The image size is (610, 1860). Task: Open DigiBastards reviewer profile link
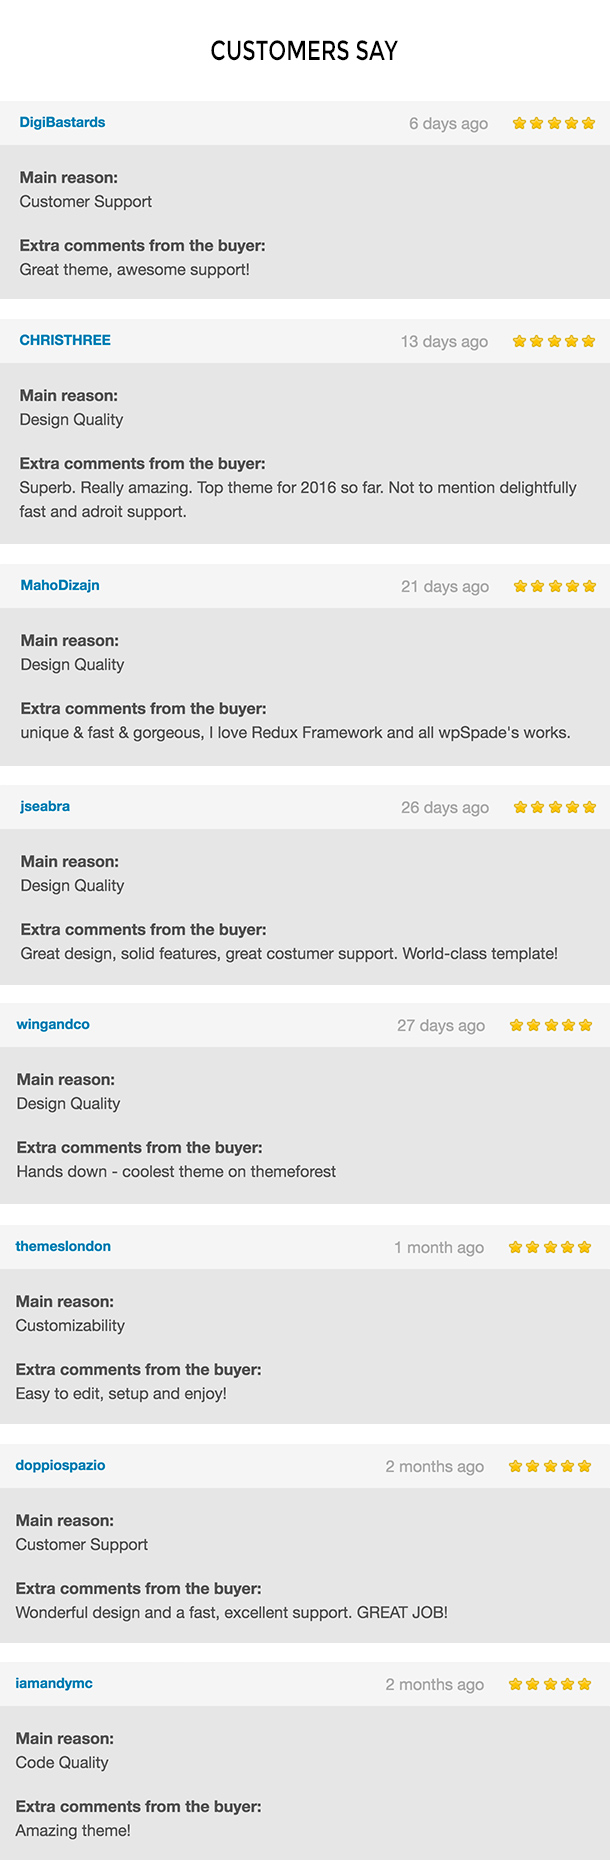[x=62, y=122]
